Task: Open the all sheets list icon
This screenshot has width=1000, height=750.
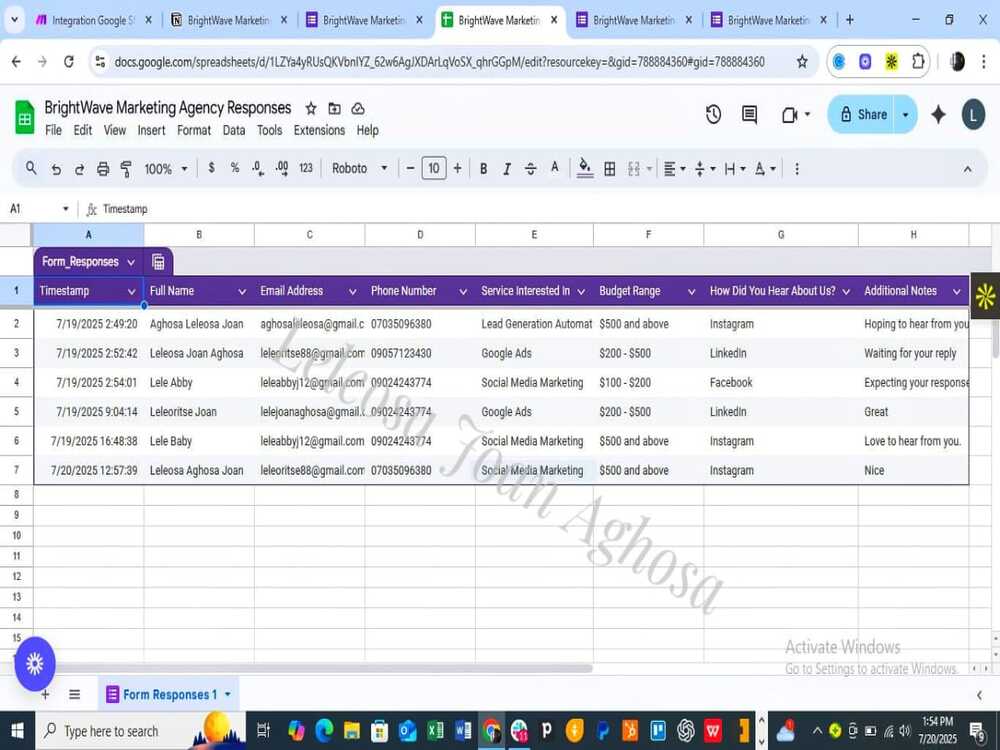Action: [75, 695]
